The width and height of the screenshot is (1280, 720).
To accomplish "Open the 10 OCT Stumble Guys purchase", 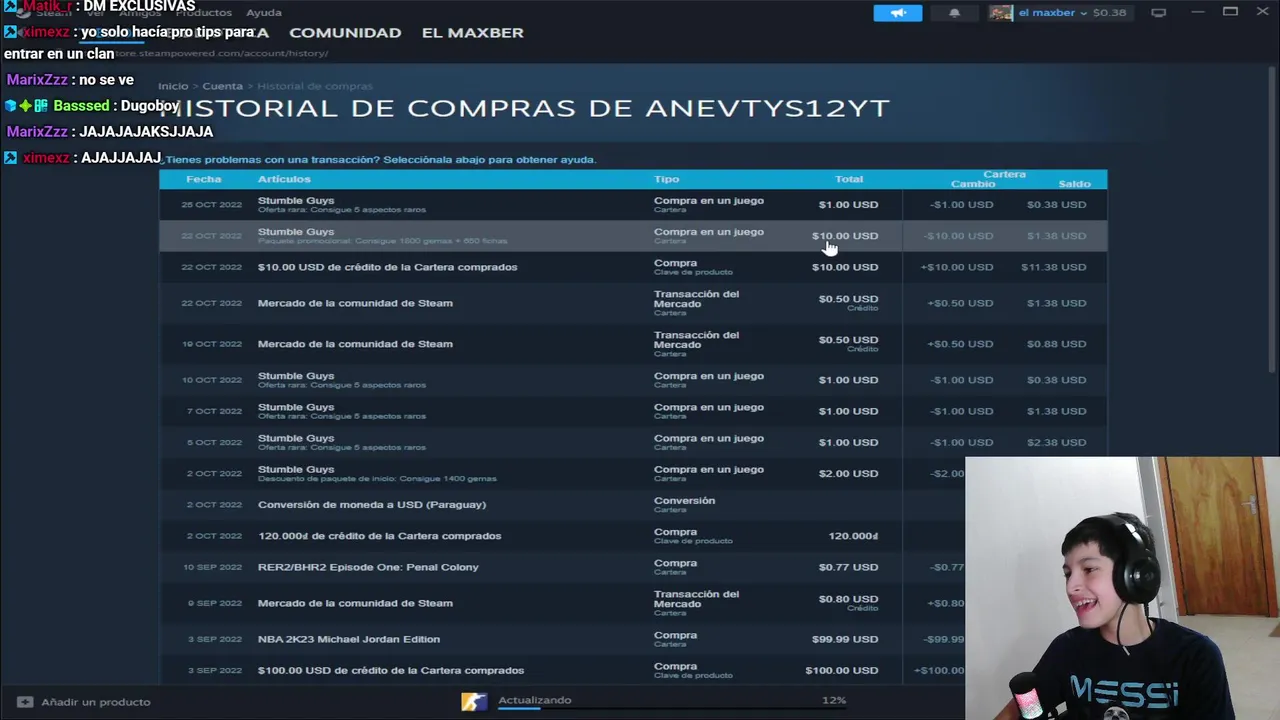I will click(x=633, y=380).
